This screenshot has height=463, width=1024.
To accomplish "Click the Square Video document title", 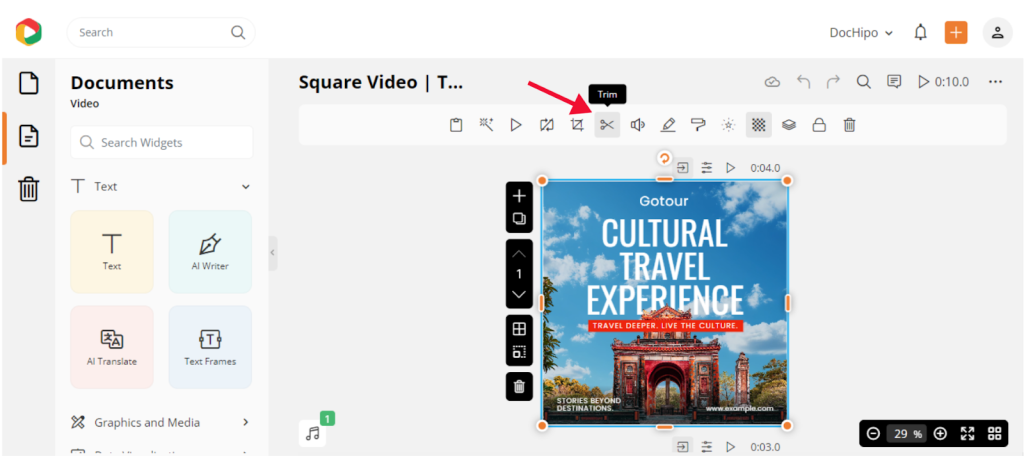I will coord(381,82).
